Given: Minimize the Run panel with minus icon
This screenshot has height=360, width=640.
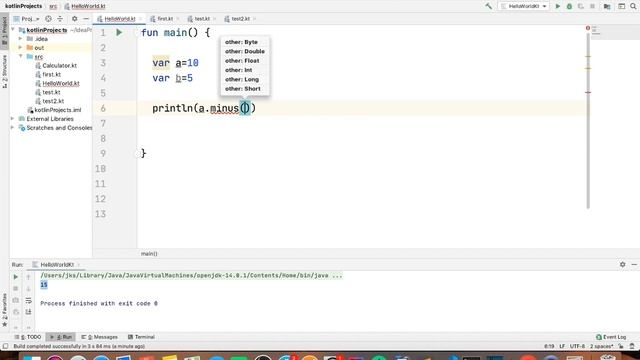Looking at the screenshot, I should 634,264.
